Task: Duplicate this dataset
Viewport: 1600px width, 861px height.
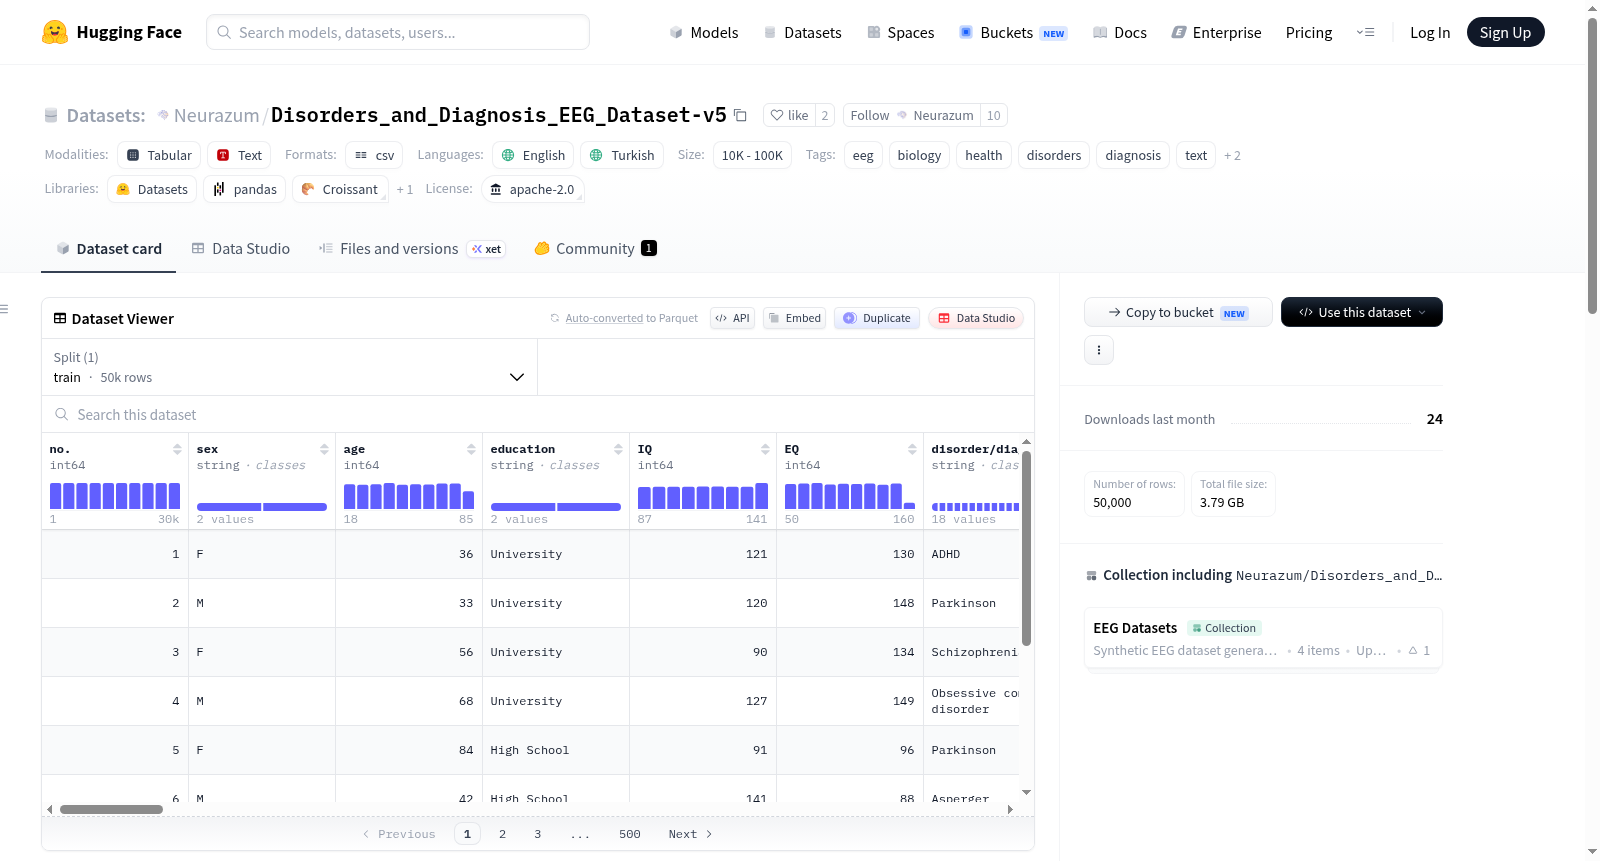Action: tap(877, 318)
